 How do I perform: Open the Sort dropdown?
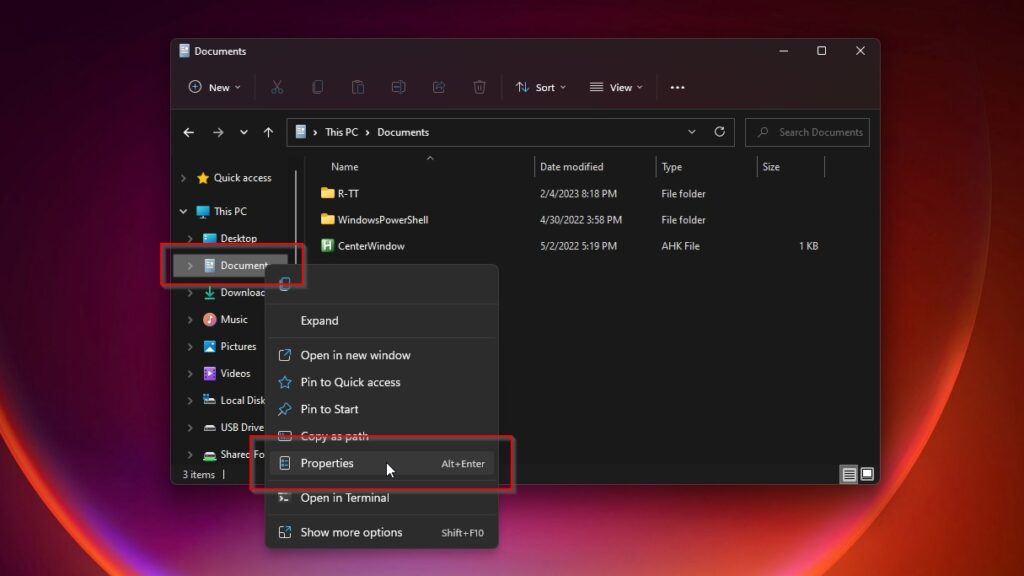(x=541, y=88)
